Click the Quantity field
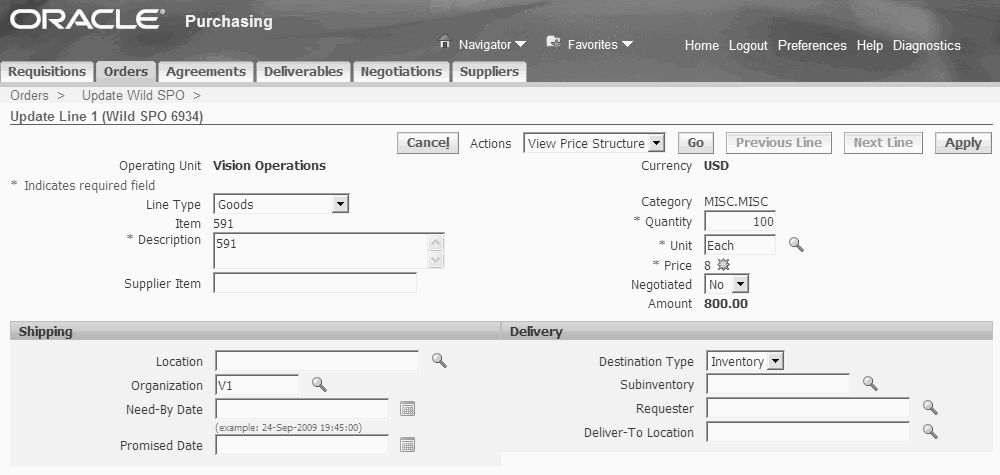 click(740, 221)
